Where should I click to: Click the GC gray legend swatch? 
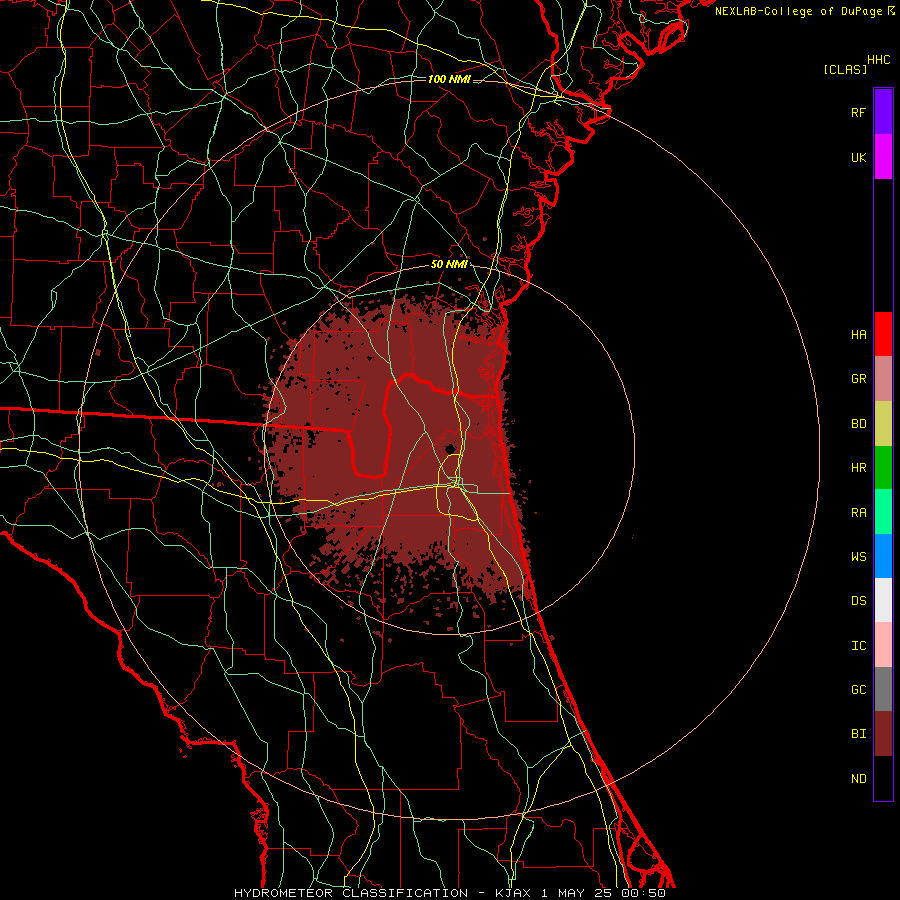tap(883, 689)
